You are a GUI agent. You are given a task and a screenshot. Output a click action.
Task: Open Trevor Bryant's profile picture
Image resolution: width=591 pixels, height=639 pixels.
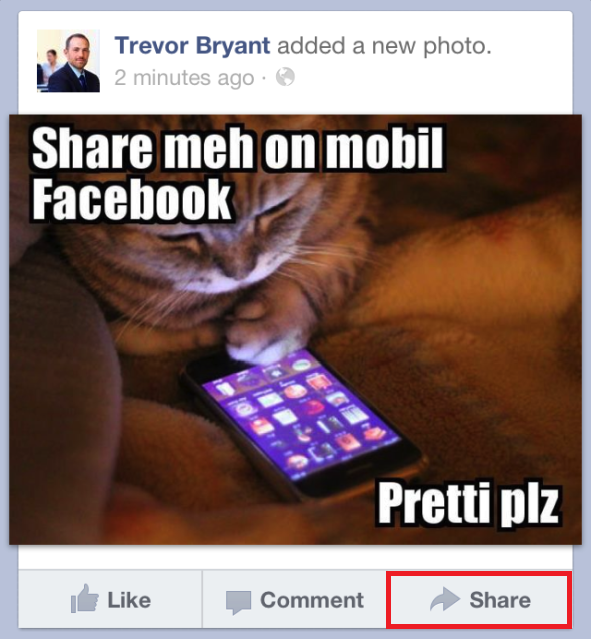(x=68, y=61)
